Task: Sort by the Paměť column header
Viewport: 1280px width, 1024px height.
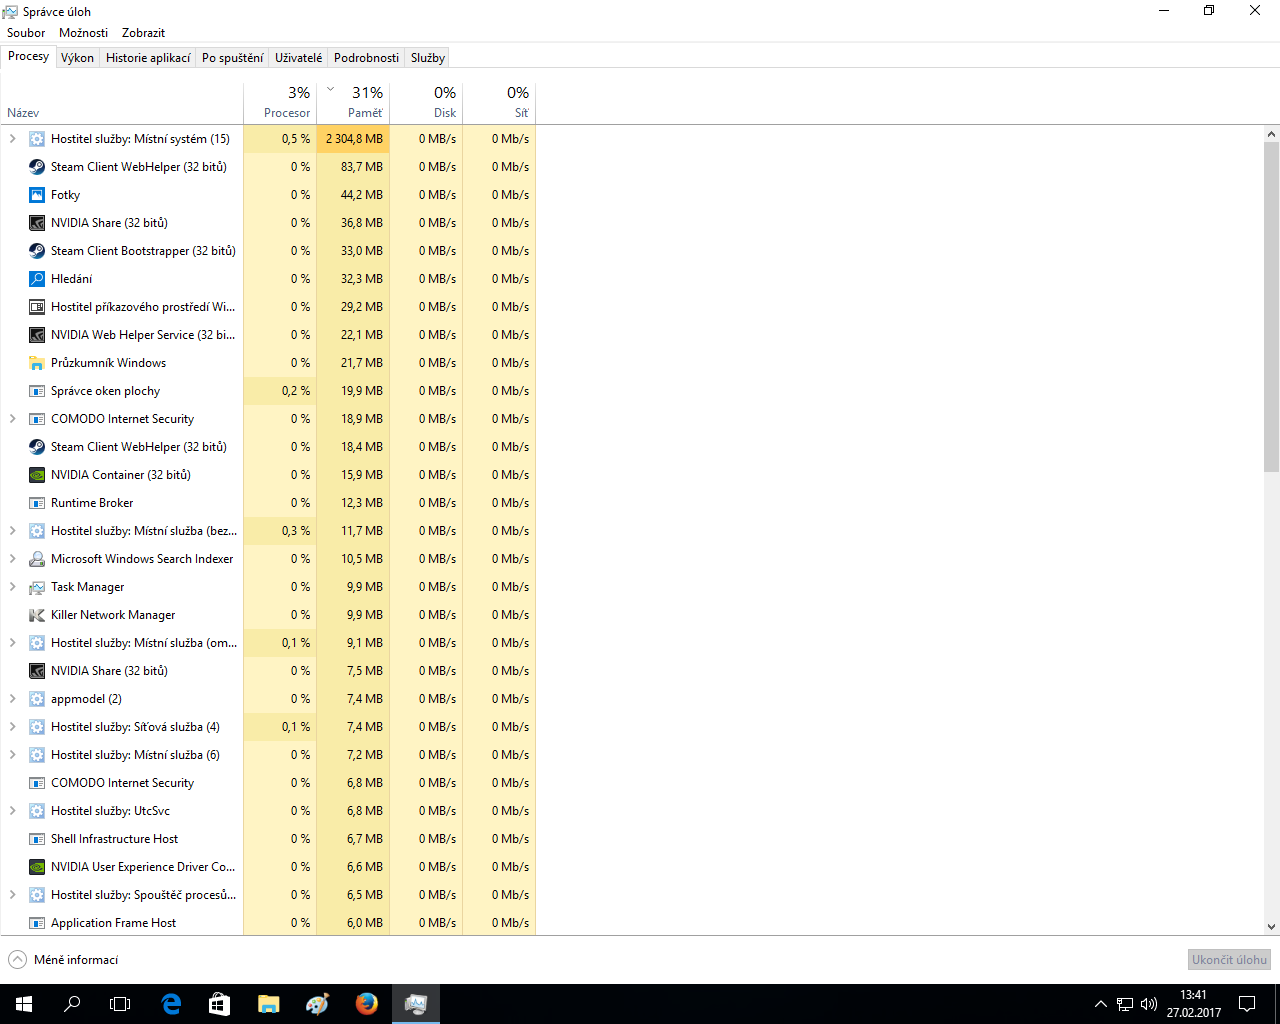Action: (x=353, y=103)
